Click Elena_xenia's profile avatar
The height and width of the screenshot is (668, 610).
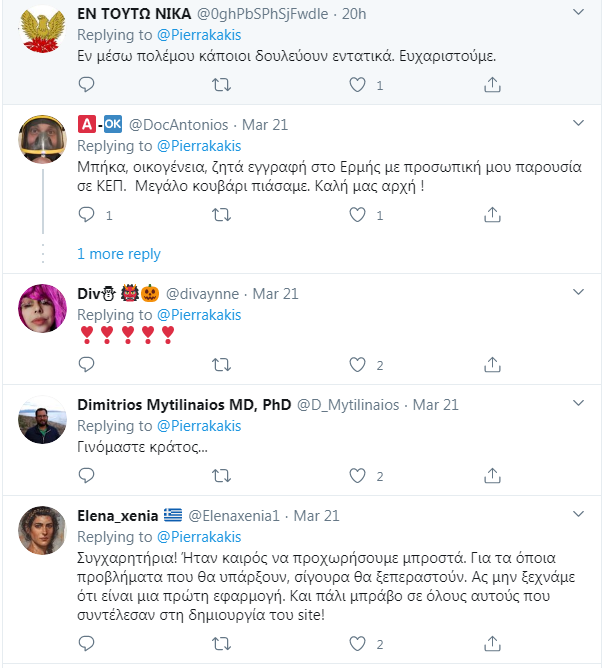click(43, 531)
